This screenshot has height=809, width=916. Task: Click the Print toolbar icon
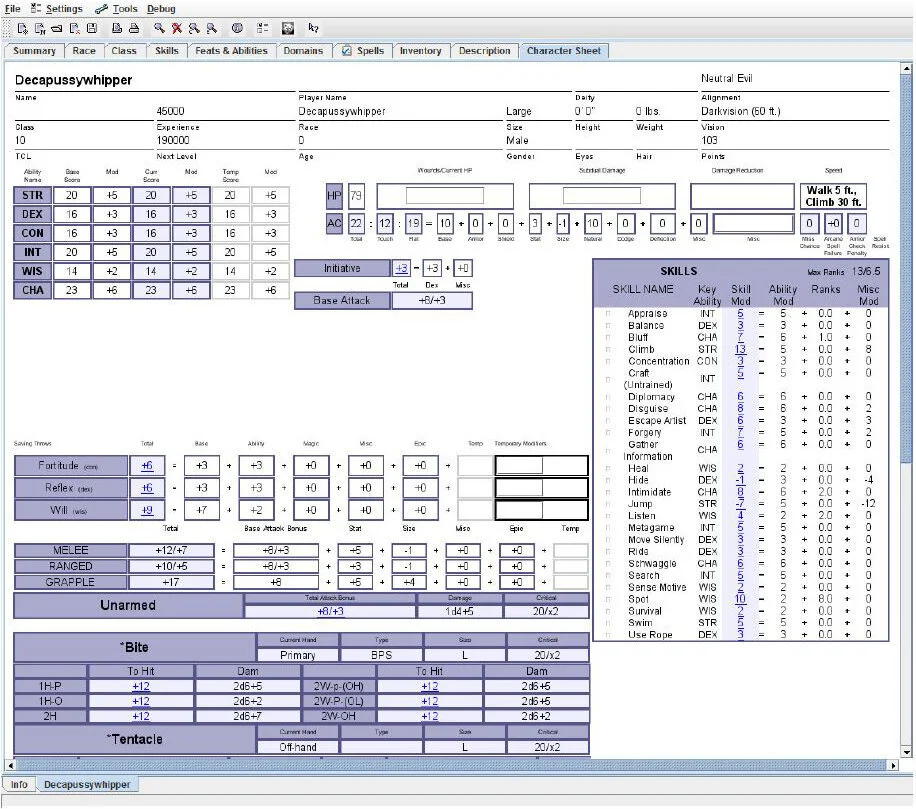click(134, 28)
